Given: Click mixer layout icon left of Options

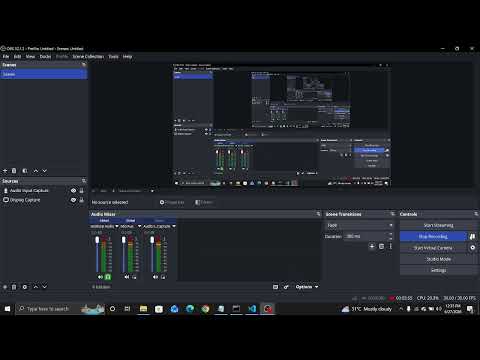Looking at the screenshot, I should point(275,287).
